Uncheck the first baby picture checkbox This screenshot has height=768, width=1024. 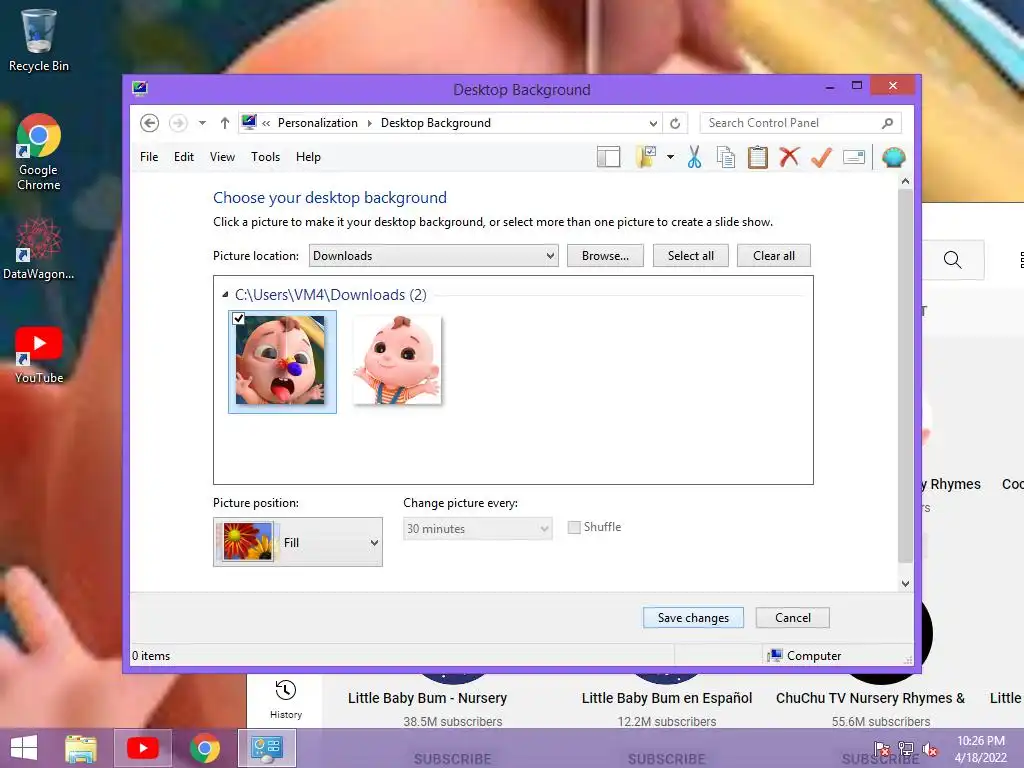point(238,319)
